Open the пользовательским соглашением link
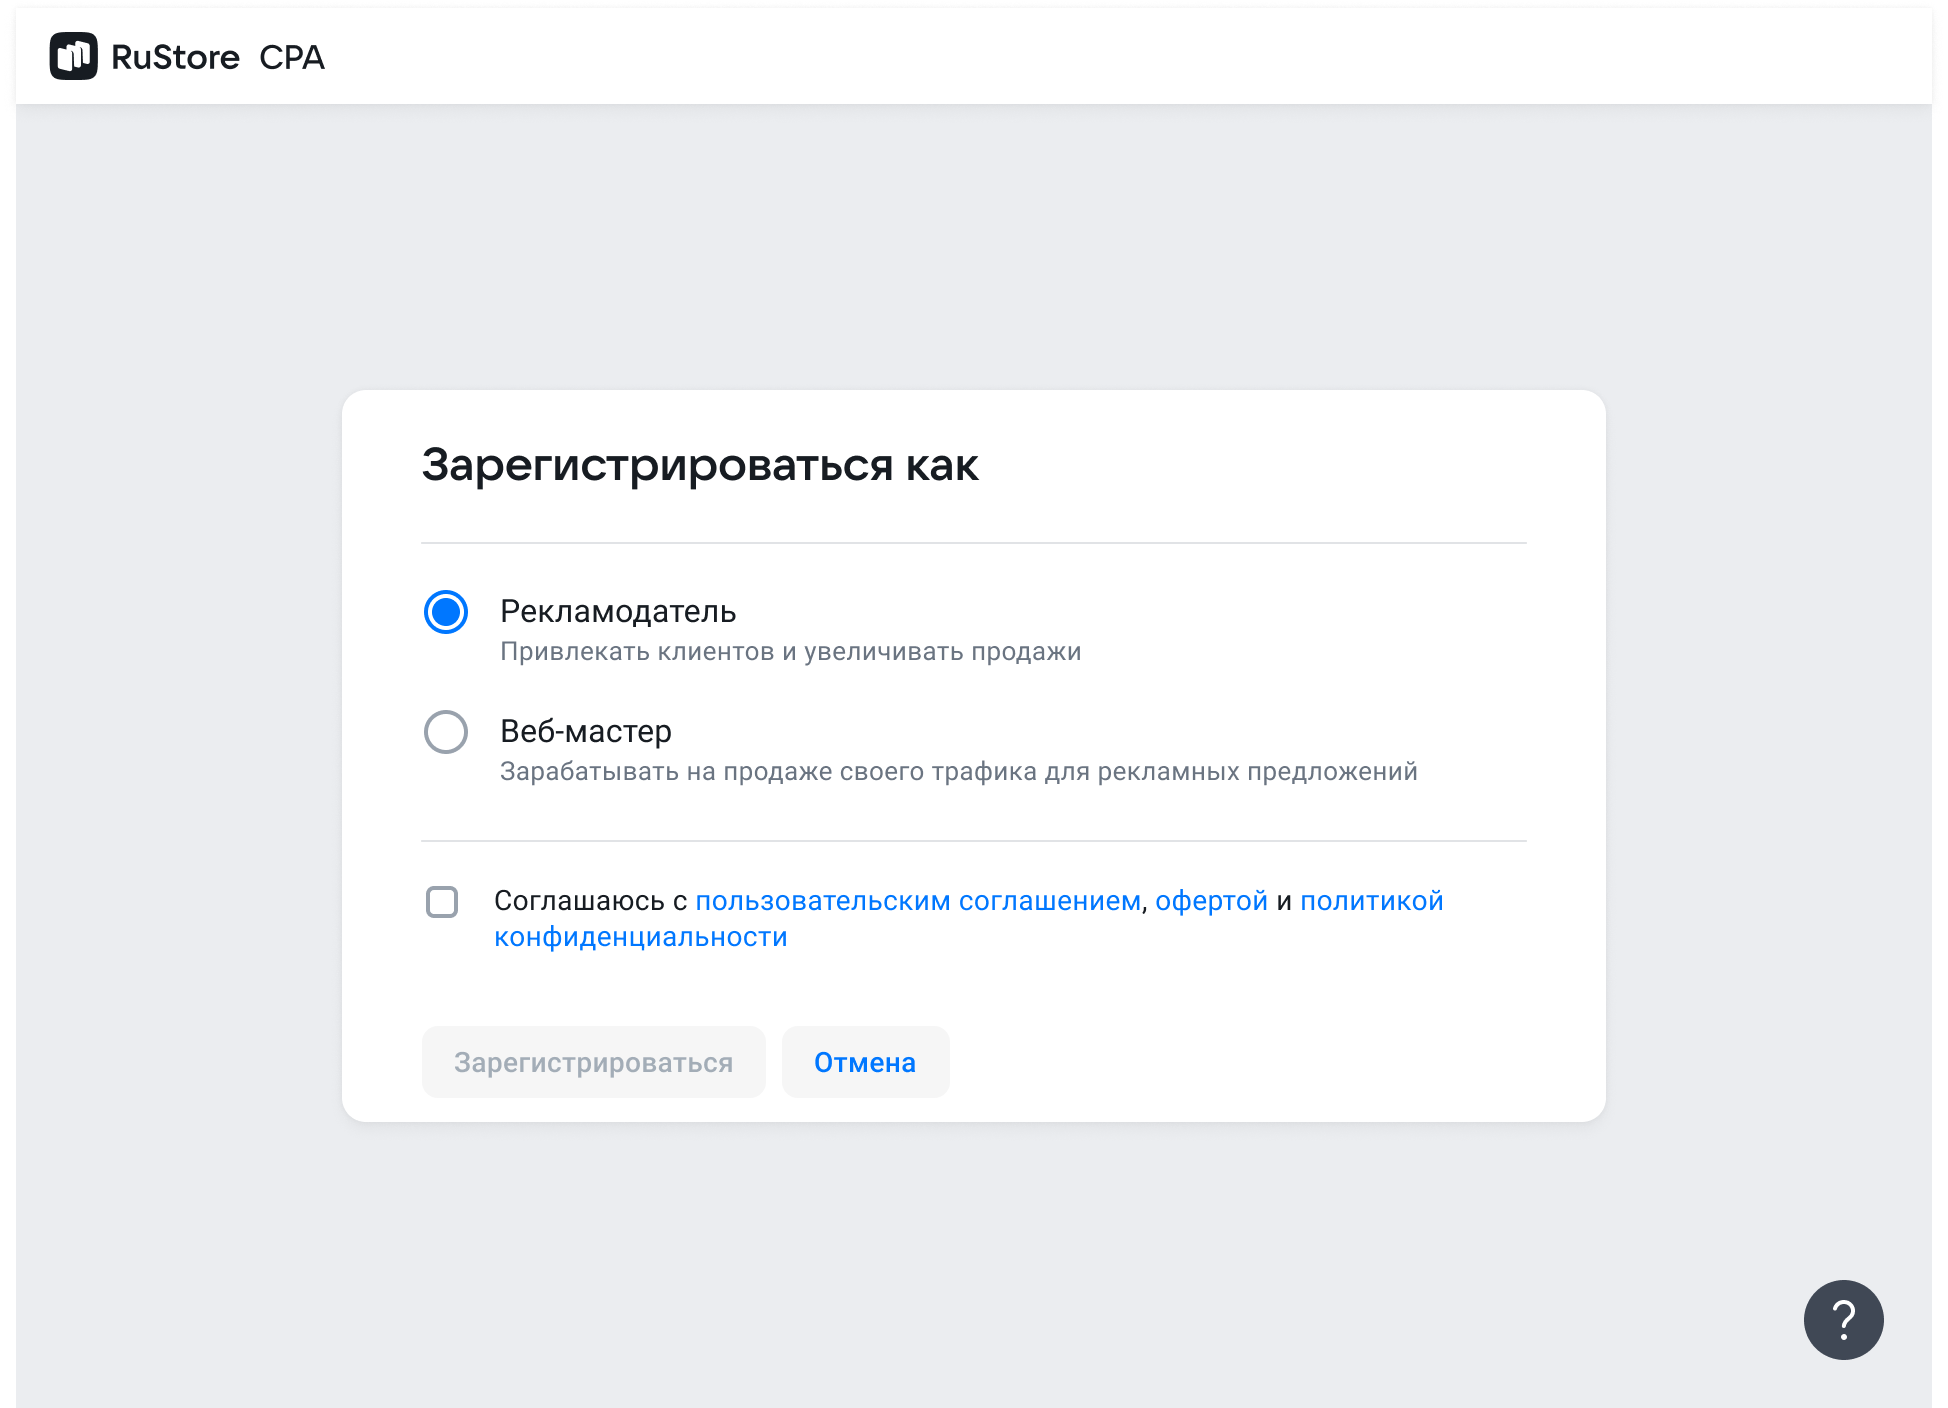Screen dimensions: 1948x1408 pyautogui.click(x=917, y=901)
